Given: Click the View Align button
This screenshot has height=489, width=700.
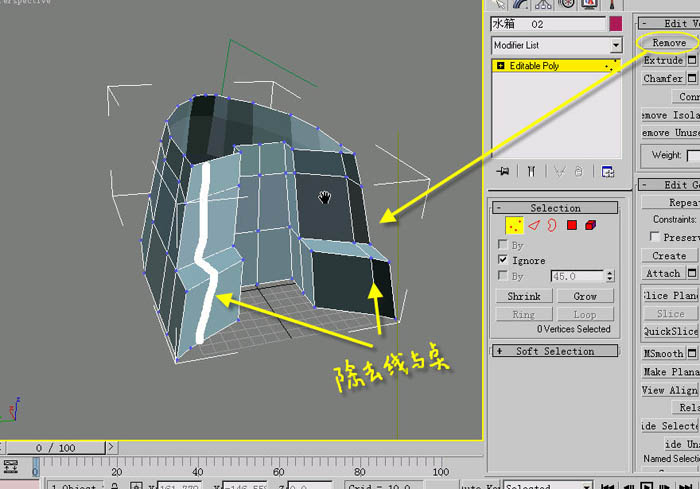Looking at the screenshot, I should tap(670, 390).
